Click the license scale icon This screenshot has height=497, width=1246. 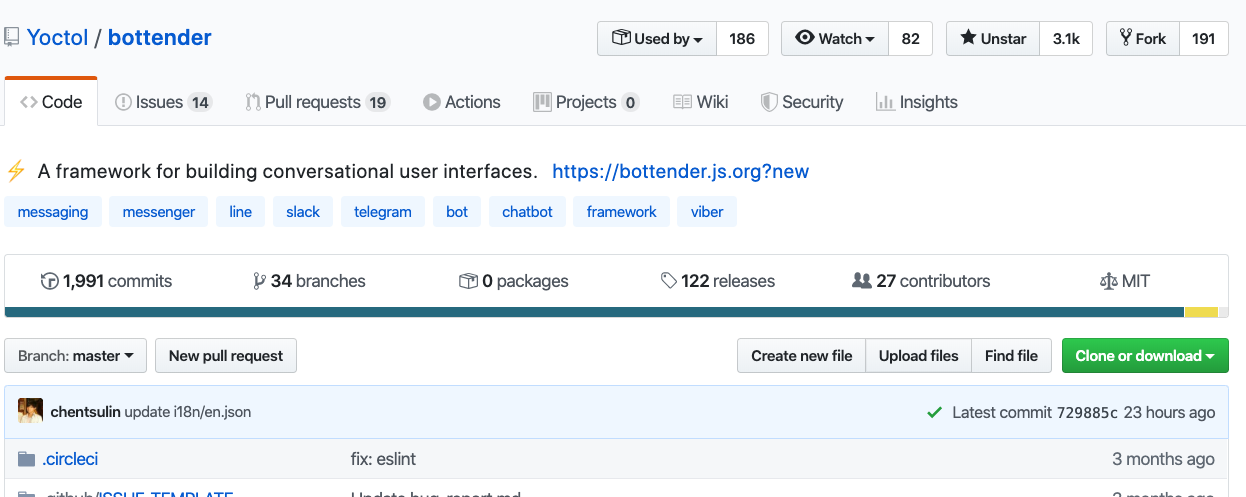(1108, 282)
